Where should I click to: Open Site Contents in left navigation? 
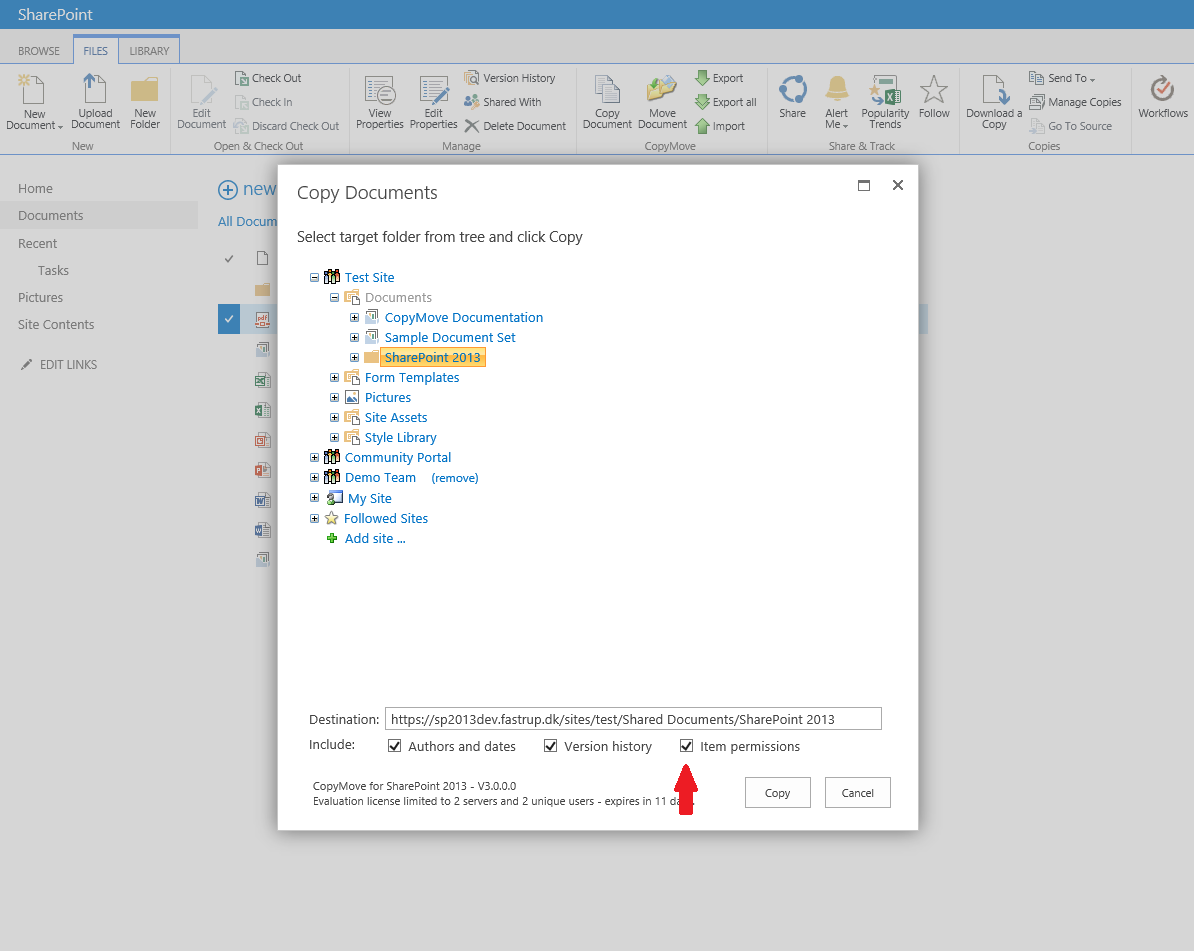[56, 324]
